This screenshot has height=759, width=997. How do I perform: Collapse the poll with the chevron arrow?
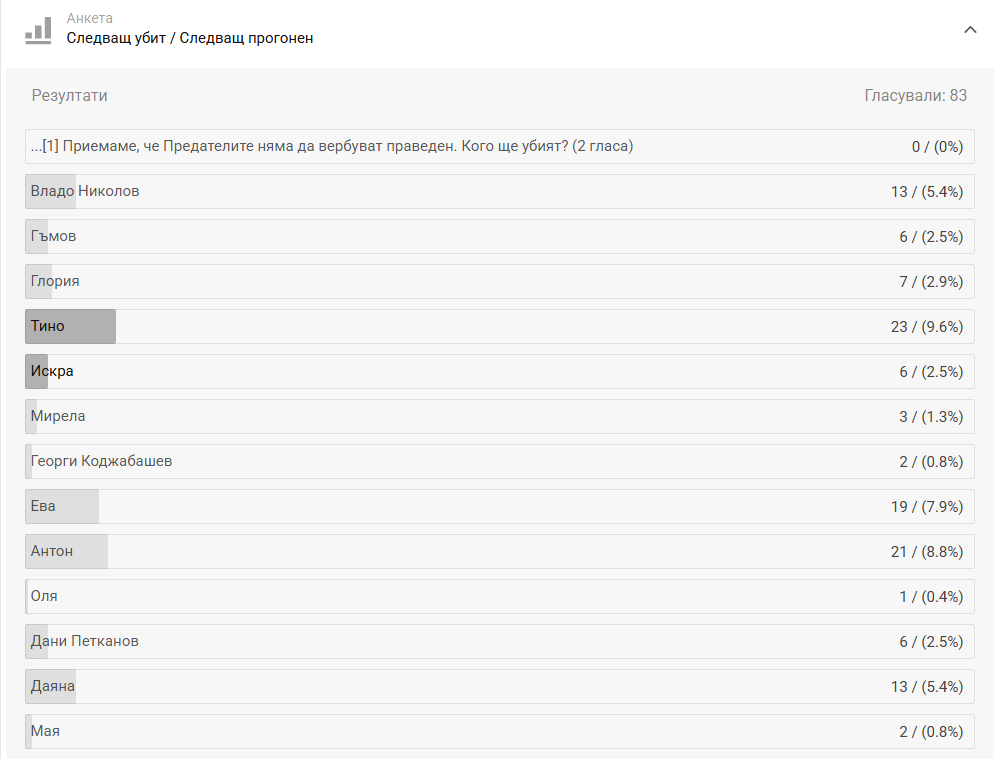[969, 30]
